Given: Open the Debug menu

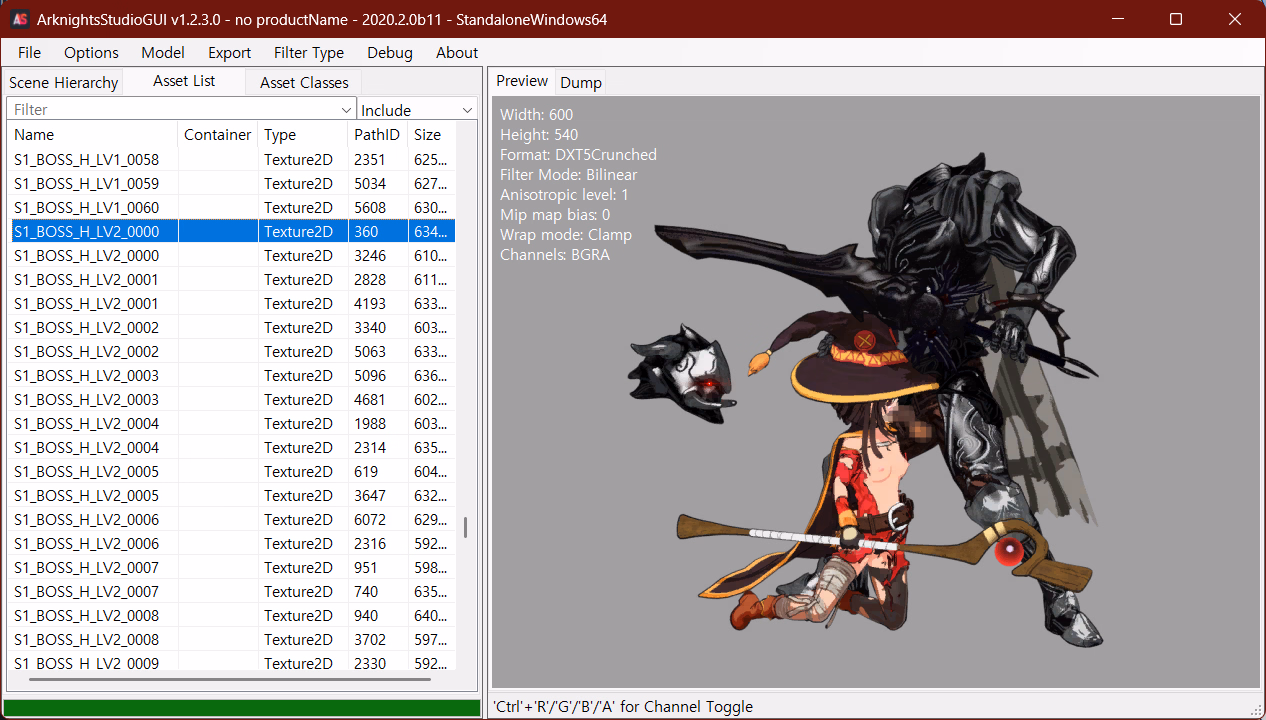Looking at the screenshot, I should coord(390,53).
